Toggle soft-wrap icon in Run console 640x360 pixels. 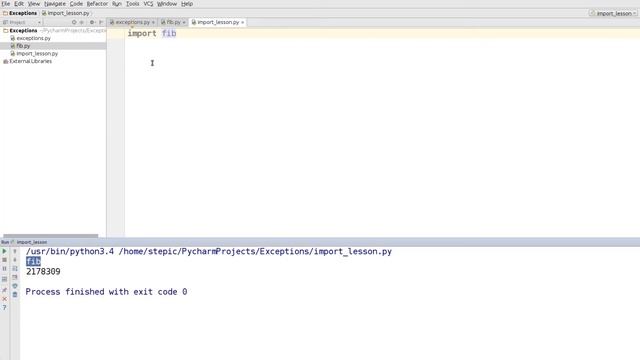click(15, 269)
